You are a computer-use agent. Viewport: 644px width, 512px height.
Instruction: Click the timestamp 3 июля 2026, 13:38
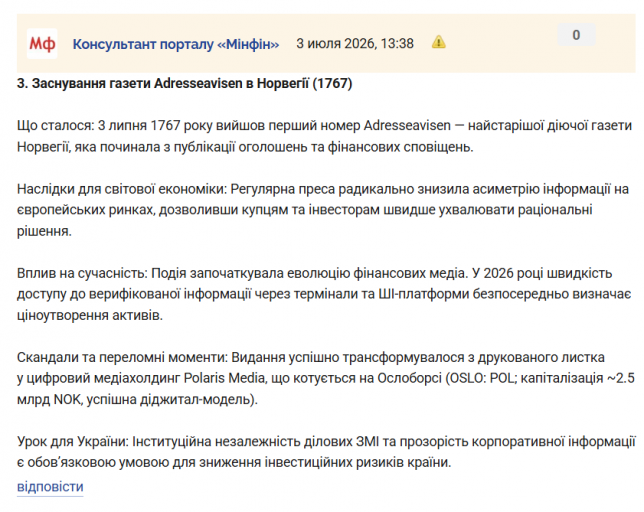click(x=355, y=44)
